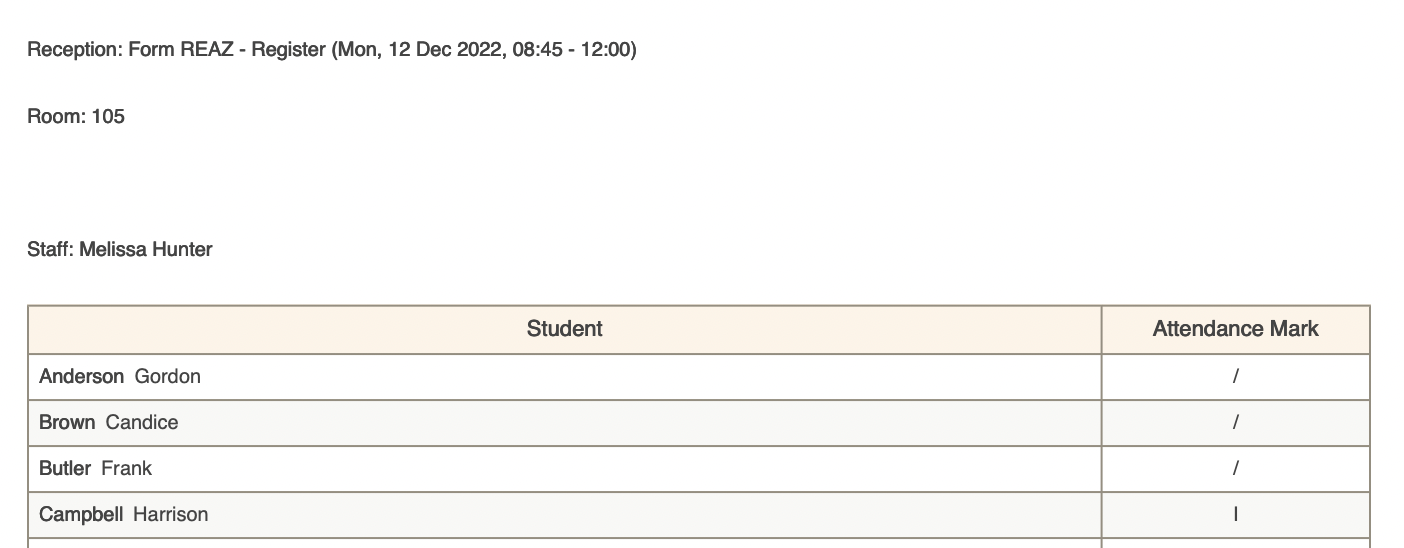The image size is (1404, 548).
Task: Select the surname "Butler" in the table
Action: (x=65, y=468)
